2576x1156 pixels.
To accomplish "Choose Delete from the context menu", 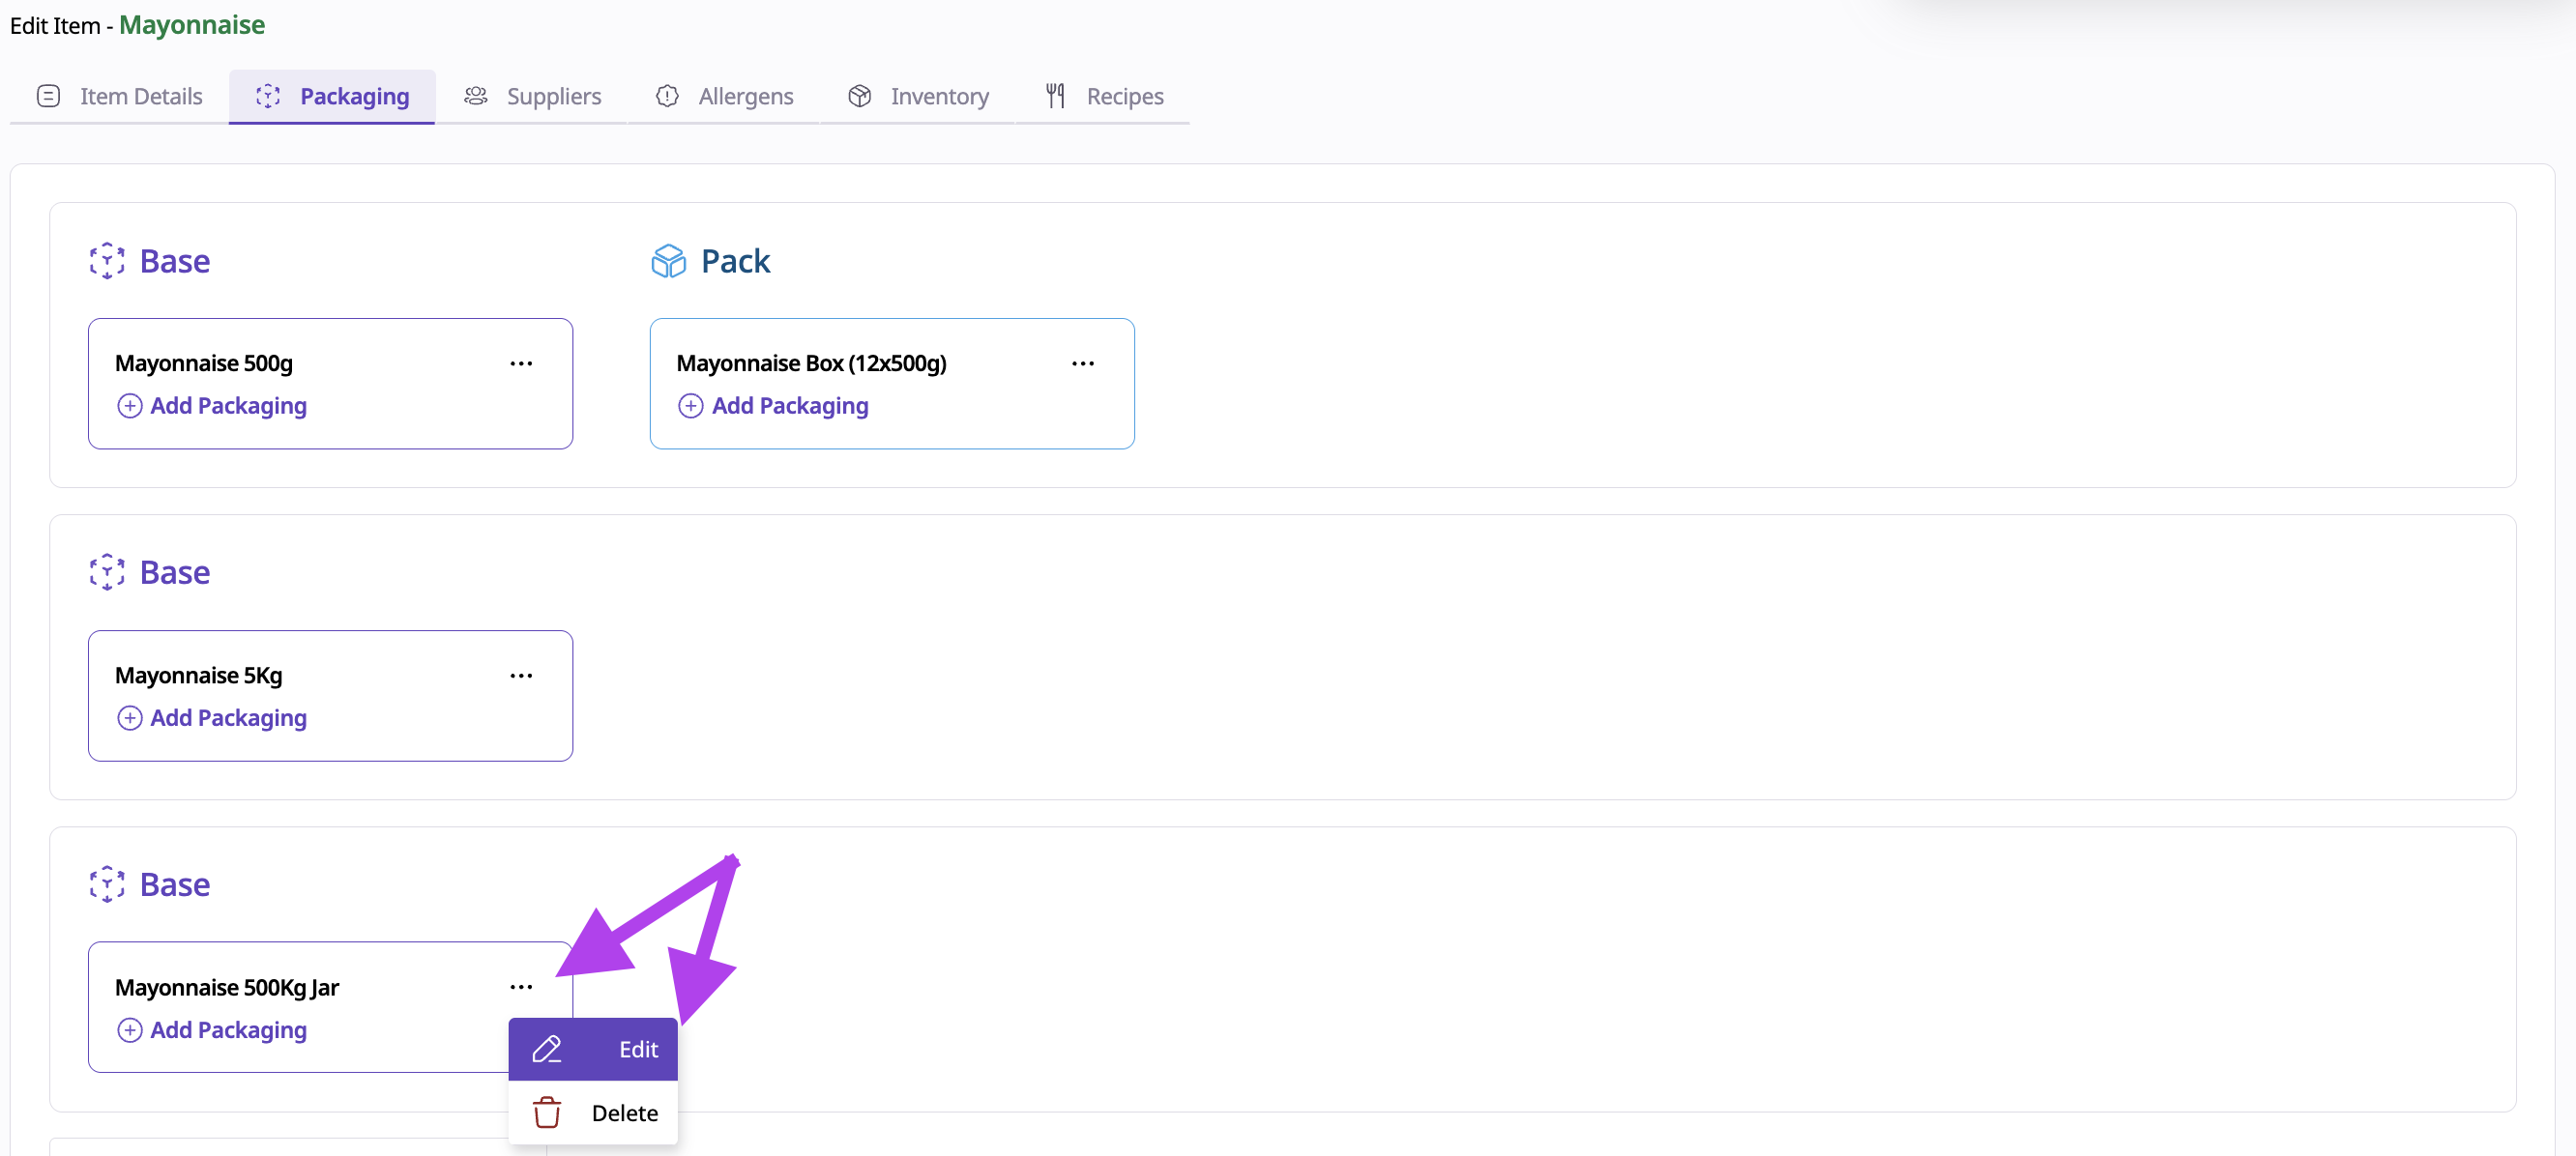I will coord(624,1113).
